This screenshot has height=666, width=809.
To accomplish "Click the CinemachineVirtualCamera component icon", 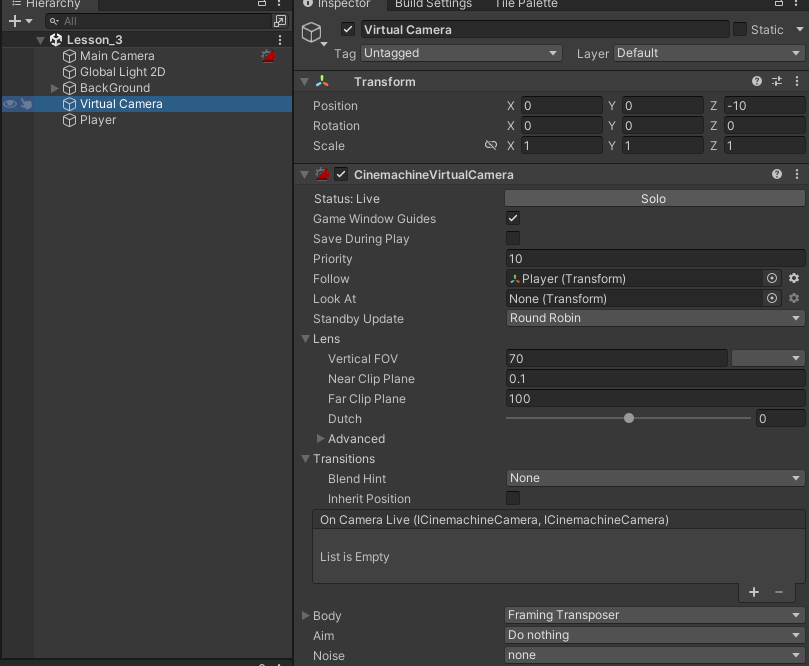I will 322,174.
